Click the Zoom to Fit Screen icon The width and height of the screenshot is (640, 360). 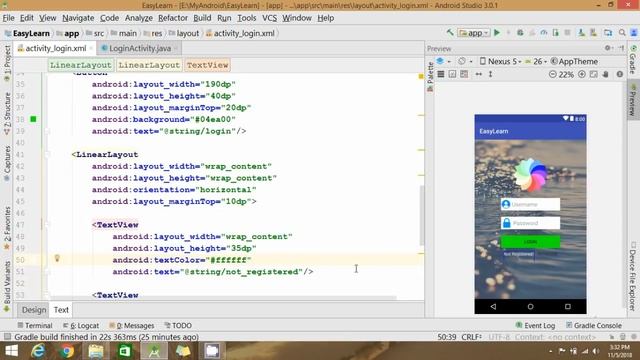pos(593,74)
